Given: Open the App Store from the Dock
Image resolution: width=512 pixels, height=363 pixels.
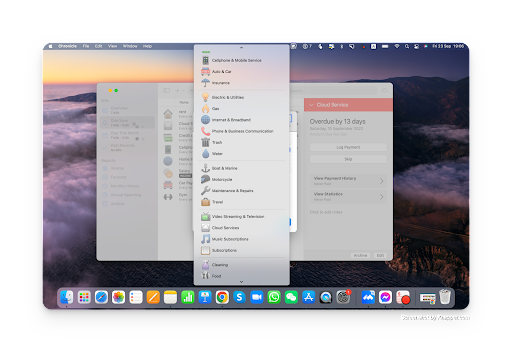Looking at the screenshot, I should [309, 297].
